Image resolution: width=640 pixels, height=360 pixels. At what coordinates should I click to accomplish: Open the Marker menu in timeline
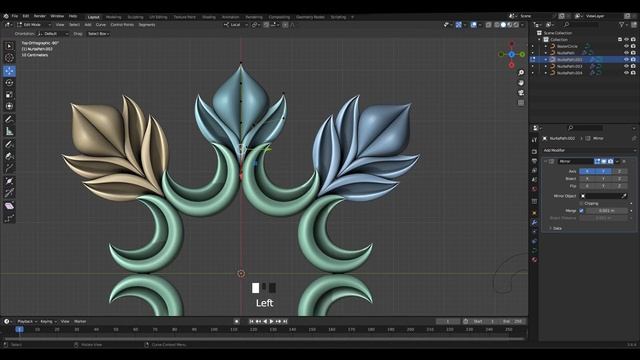pyautogui.click(x=80, y=322)
